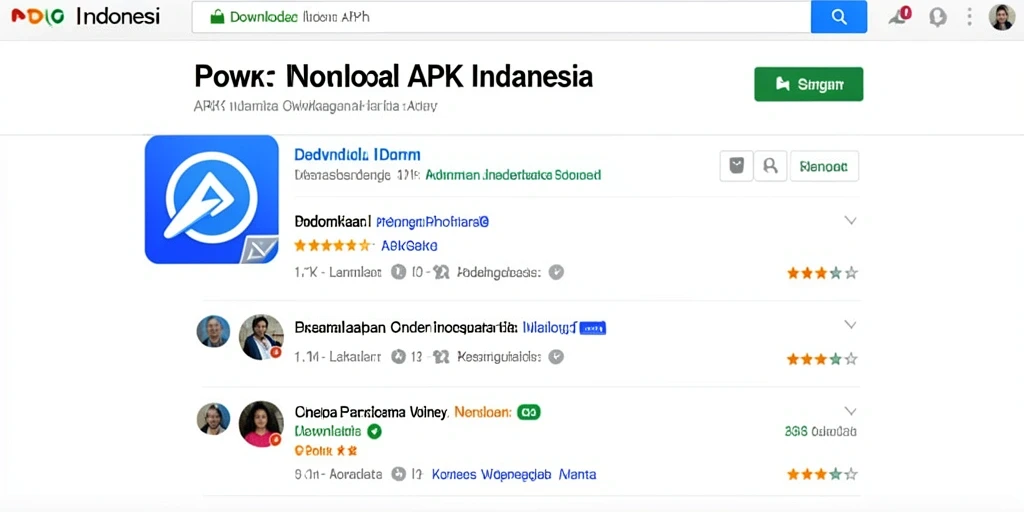1024x512 pixels.
Task: Expand chevron in the Cnelpa Parsicama row
Action: [x=850, y=411]
